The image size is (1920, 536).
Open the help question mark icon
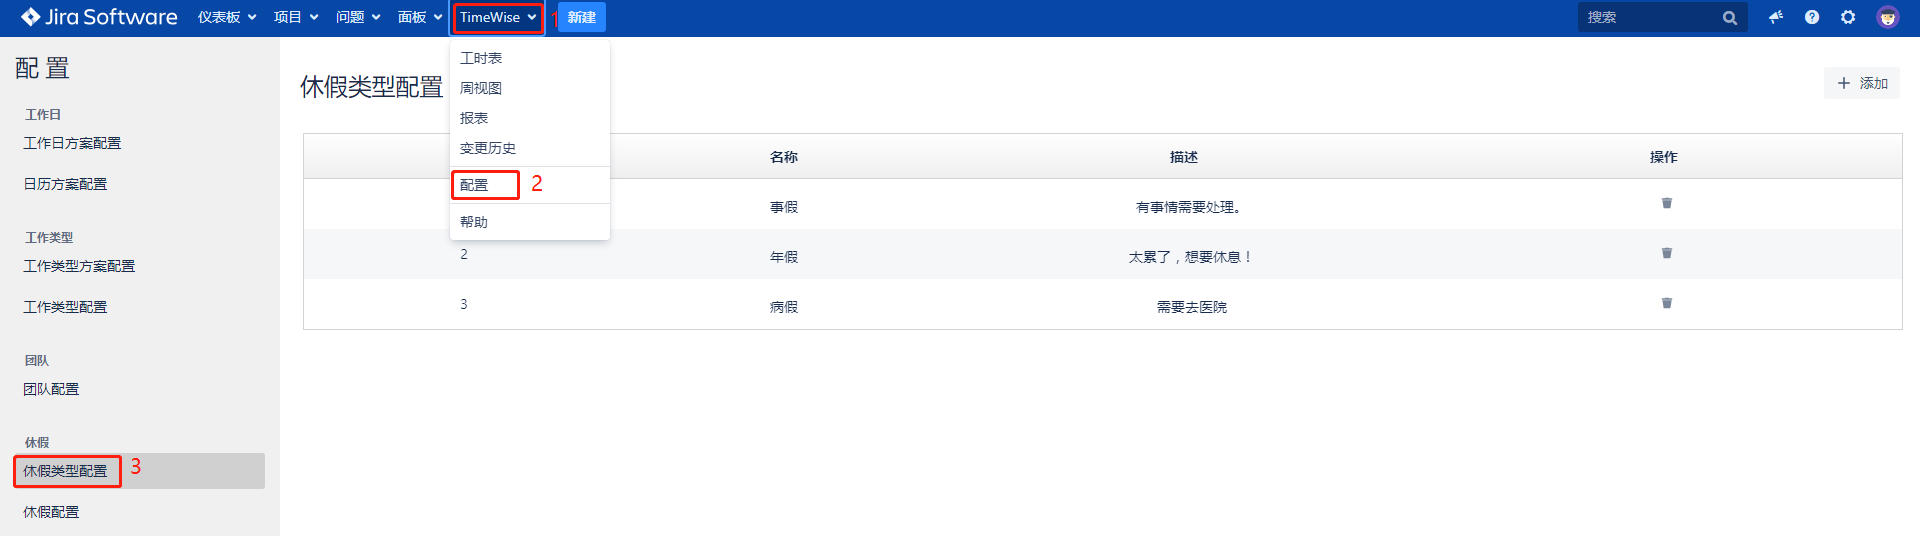tap(1811, 17)
